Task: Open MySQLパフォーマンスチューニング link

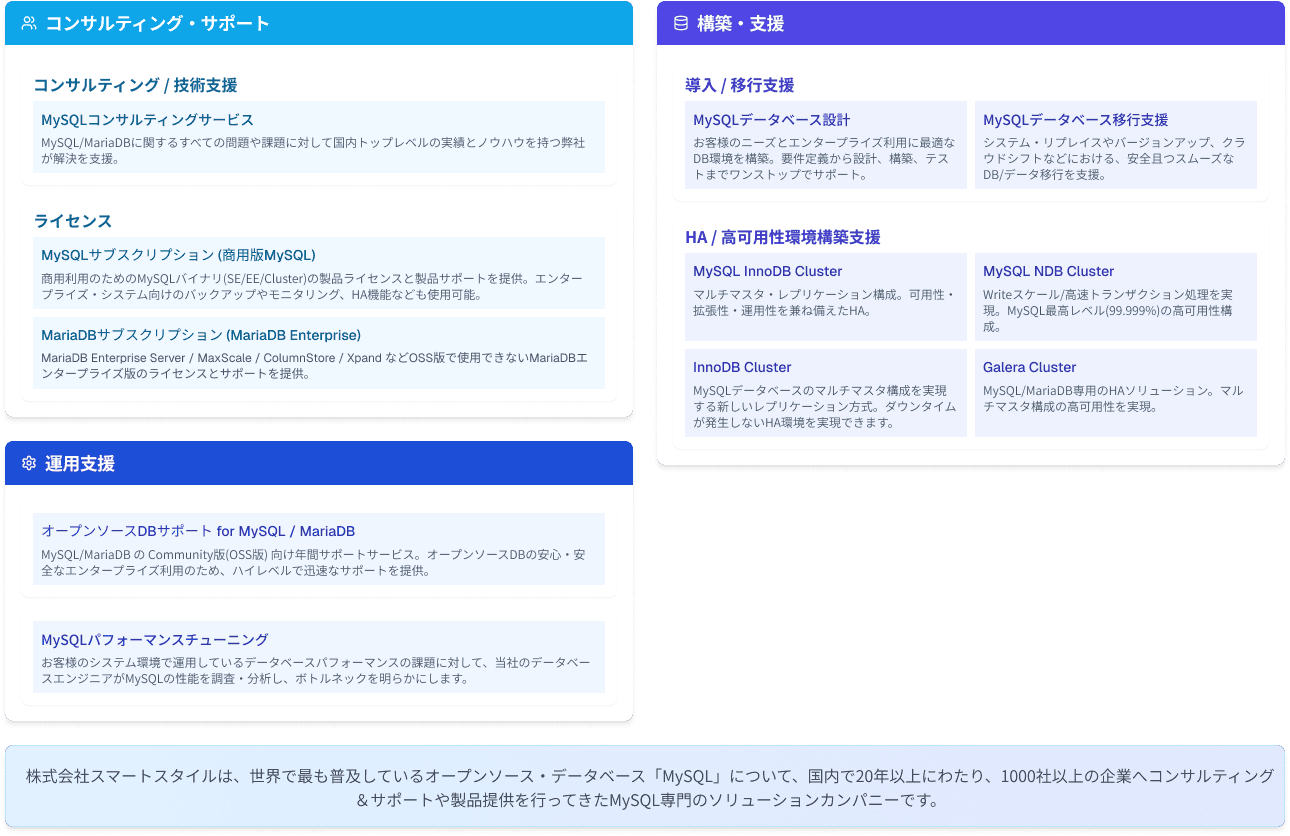Action: point(155,639)
